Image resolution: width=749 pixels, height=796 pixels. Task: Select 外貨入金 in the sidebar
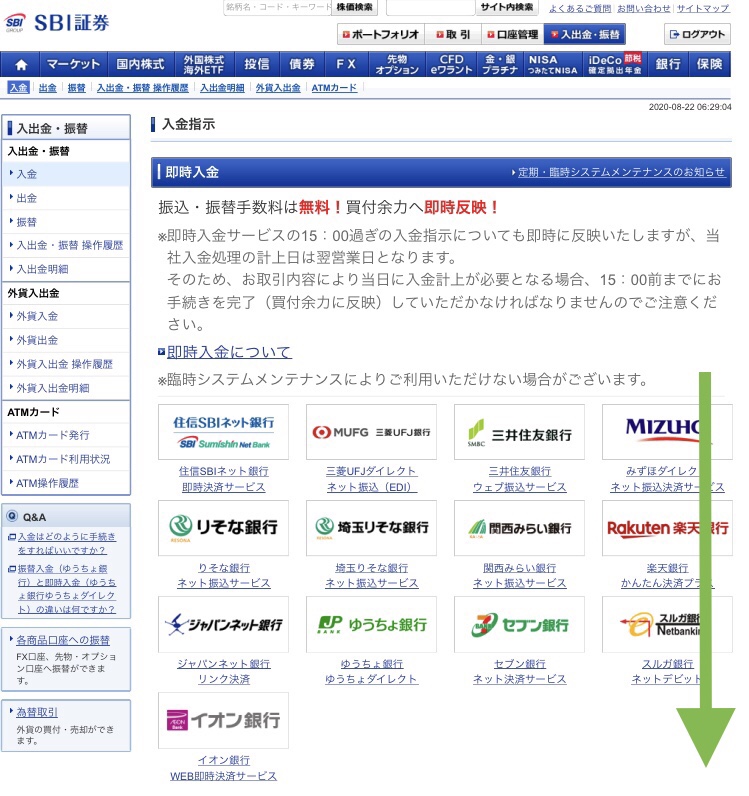pyautogui.click(x=66, y=316)
